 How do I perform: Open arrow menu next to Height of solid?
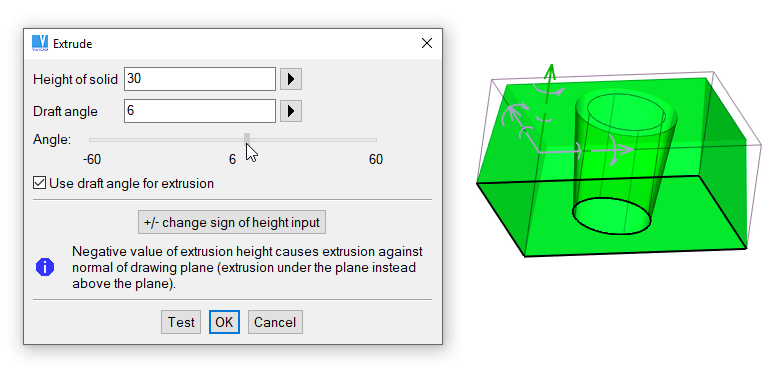291,79
